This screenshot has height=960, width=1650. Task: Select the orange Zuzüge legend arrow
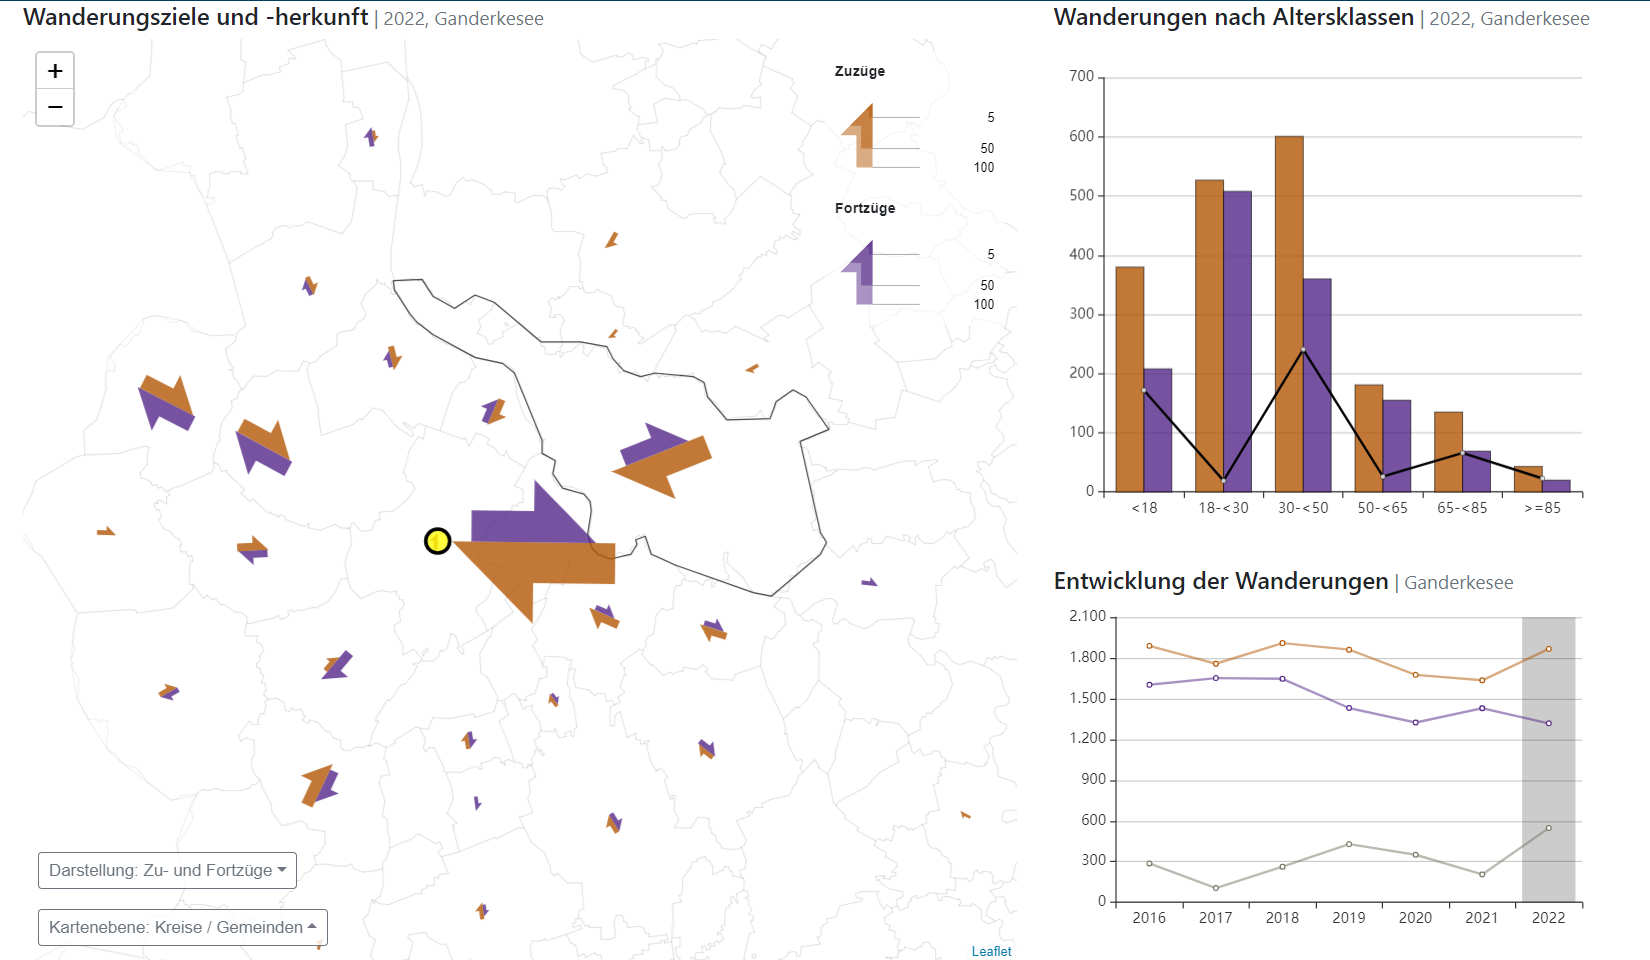tap(860, 135)
